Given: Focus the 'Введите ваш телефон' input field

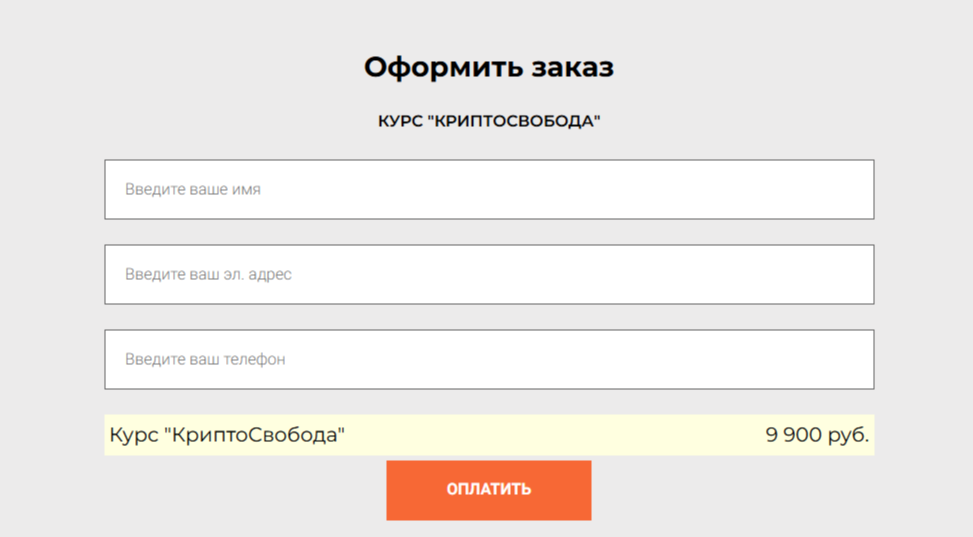Looking at the screenshot, I should point(489,359).
